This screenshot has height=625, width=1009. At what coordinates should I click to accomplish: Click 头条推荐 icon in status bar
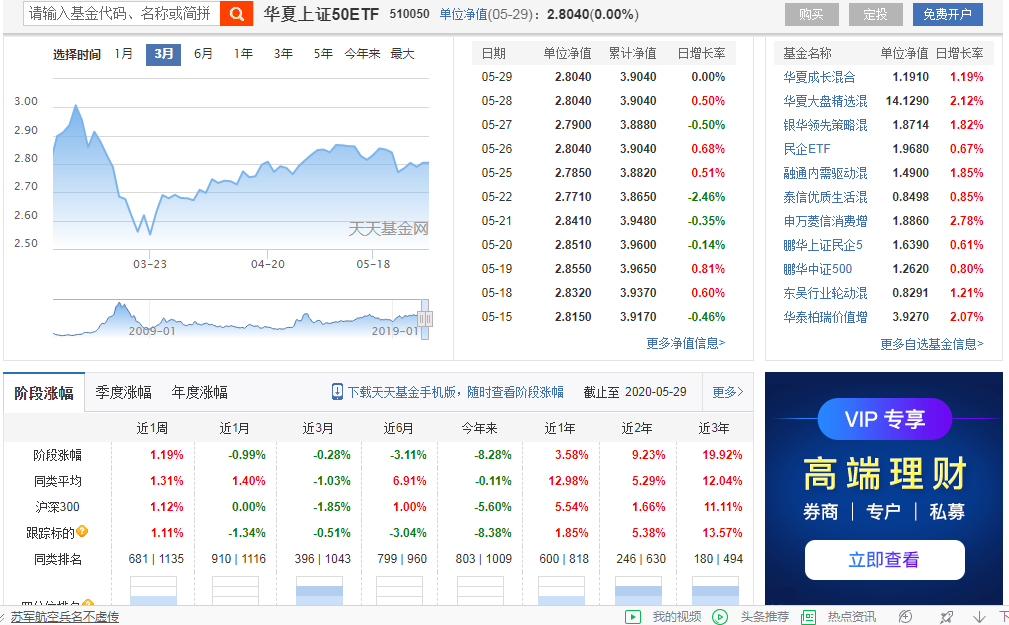click(x=720, y=617)
